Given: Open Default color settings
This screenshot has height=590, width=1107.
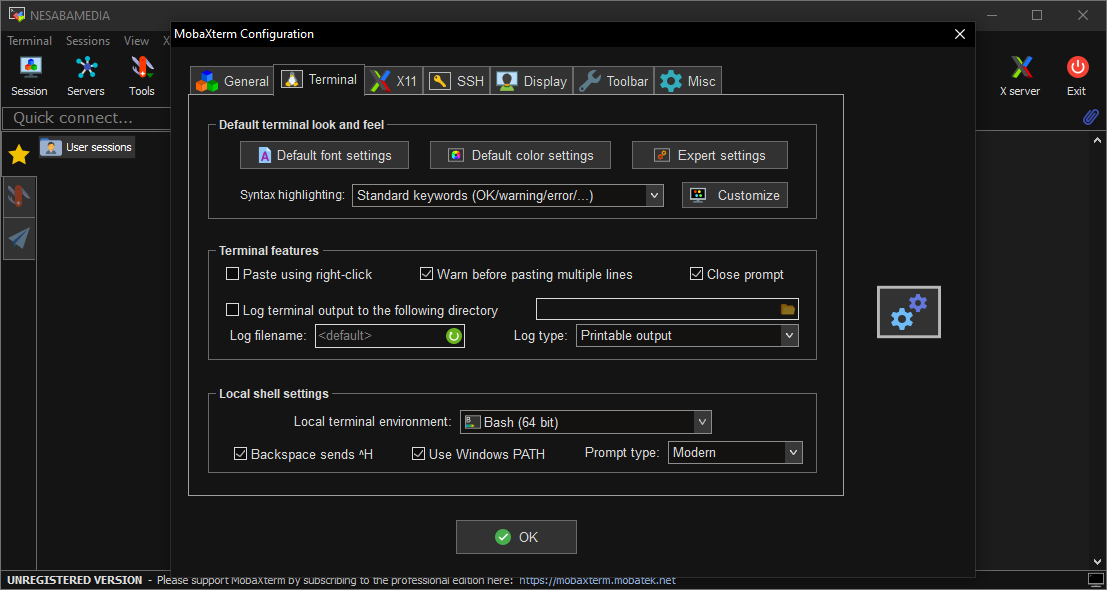Looking at the screenshot, I should point(520,155).
